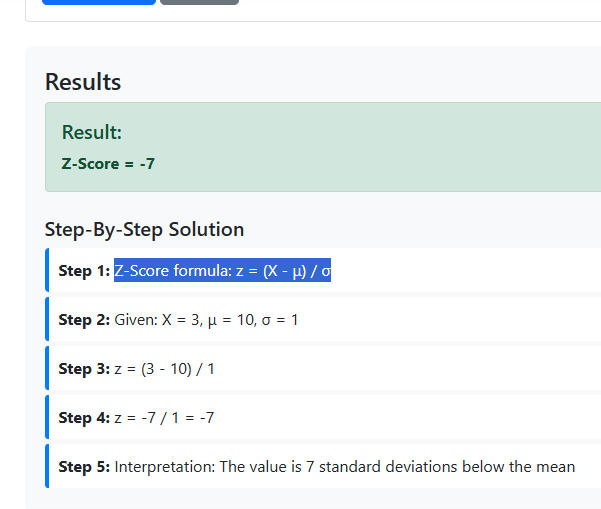Click the highlighted Z-Score formula text
The width and height of the screenshot is (601, 509).
[223, 271]
